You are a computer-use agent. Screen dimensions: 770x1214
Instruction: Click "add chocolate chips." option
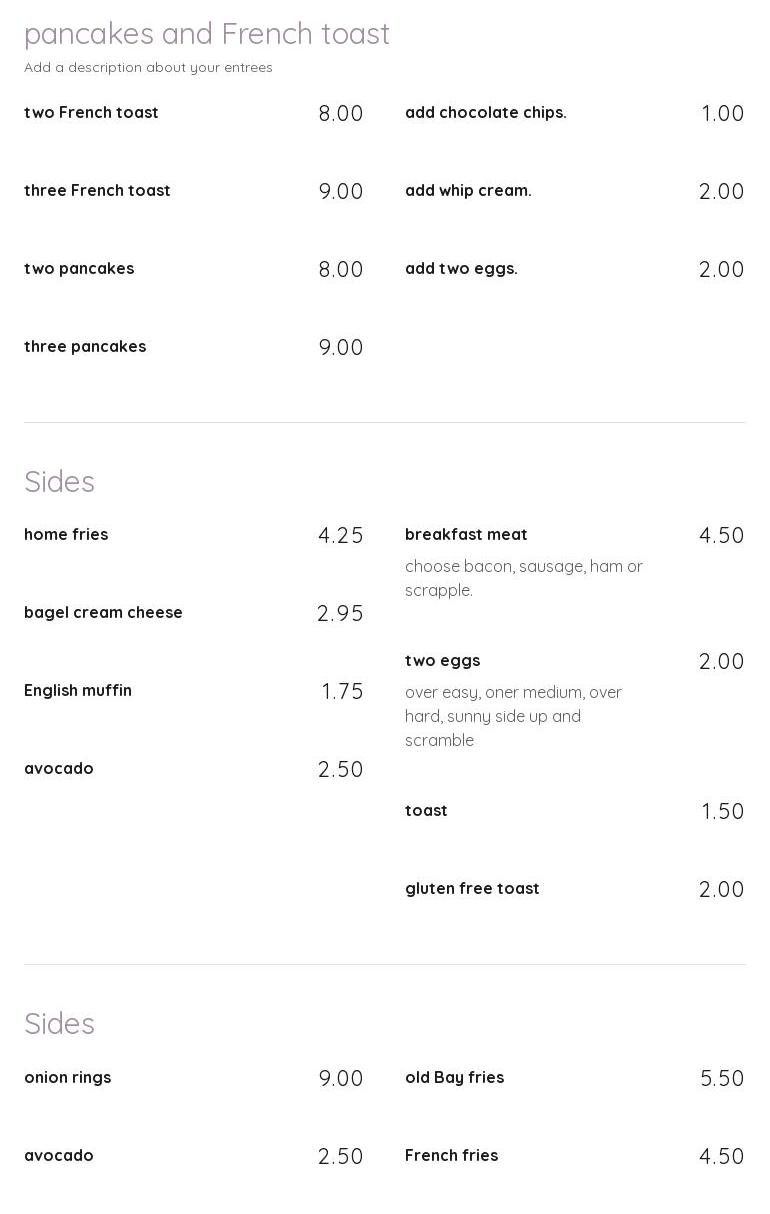(x=485, y=113)
